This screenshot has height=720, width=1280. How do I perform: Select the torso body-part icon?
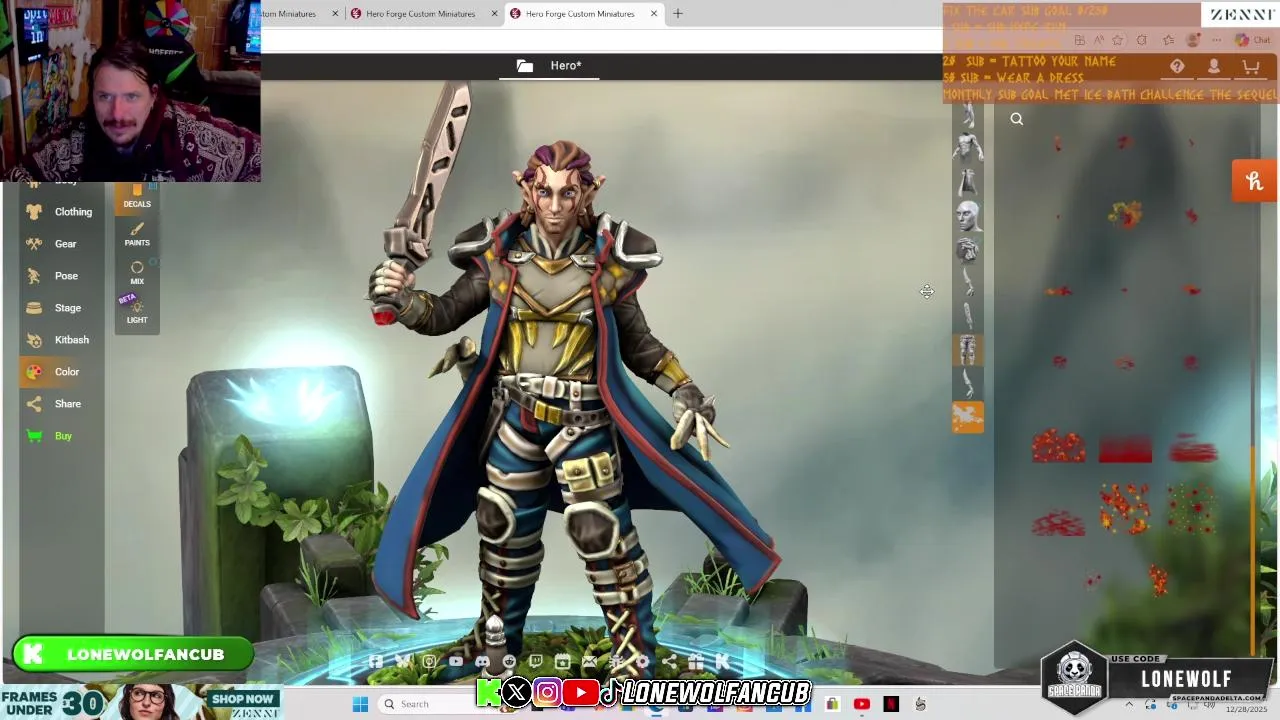click(x=967, y=149)
